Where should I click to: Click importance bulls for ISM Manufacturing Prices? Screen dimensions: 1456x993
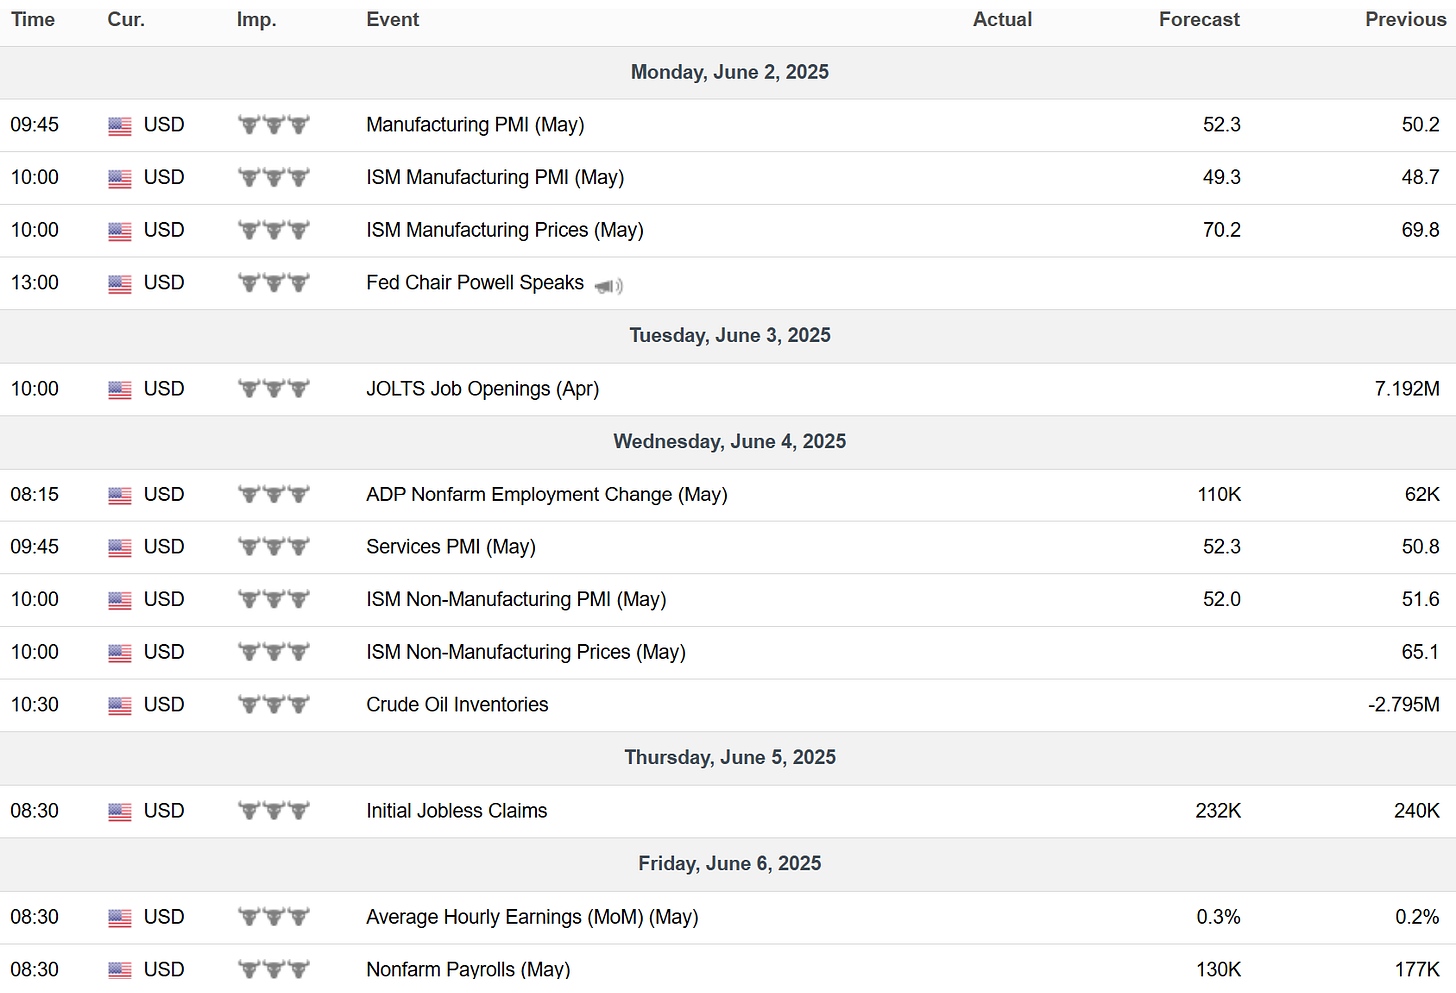tap(273, 231)
